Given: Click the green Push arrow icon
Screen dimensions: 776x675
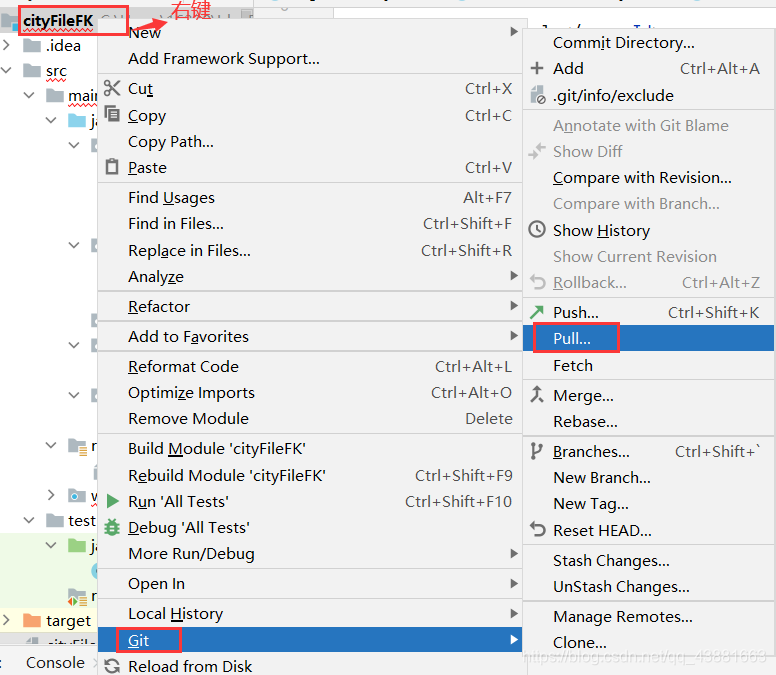Looking at the screenshot, I should [537, 312].
